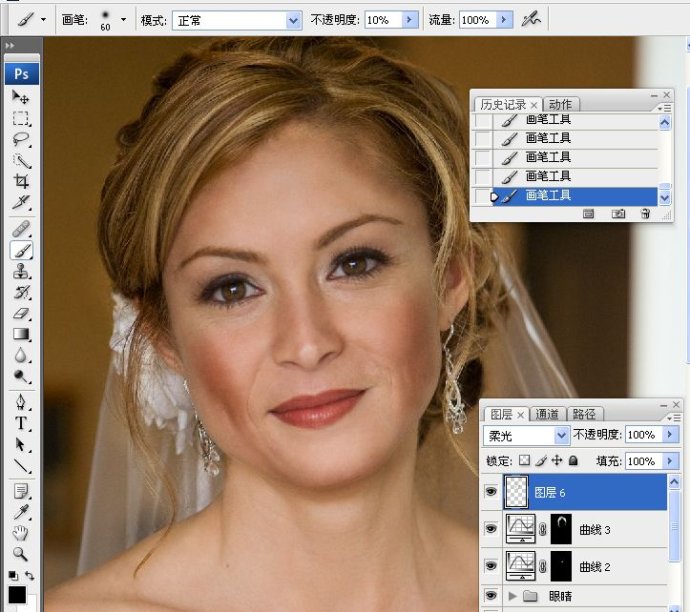Select the Lasso tool
The width and height of the screenshot is (690, 612).
tap(20, 139)
